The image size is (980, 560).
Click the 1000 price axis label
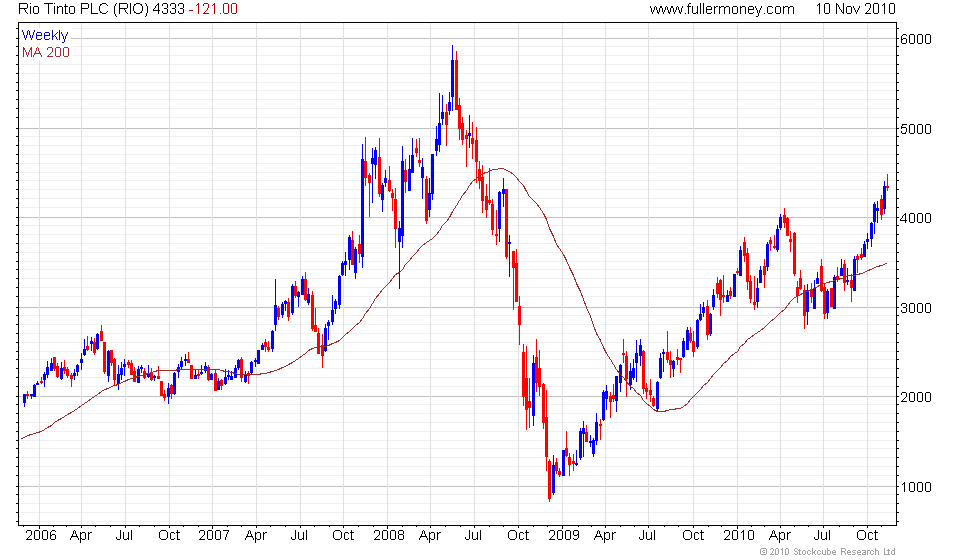(x=916, y=488)
